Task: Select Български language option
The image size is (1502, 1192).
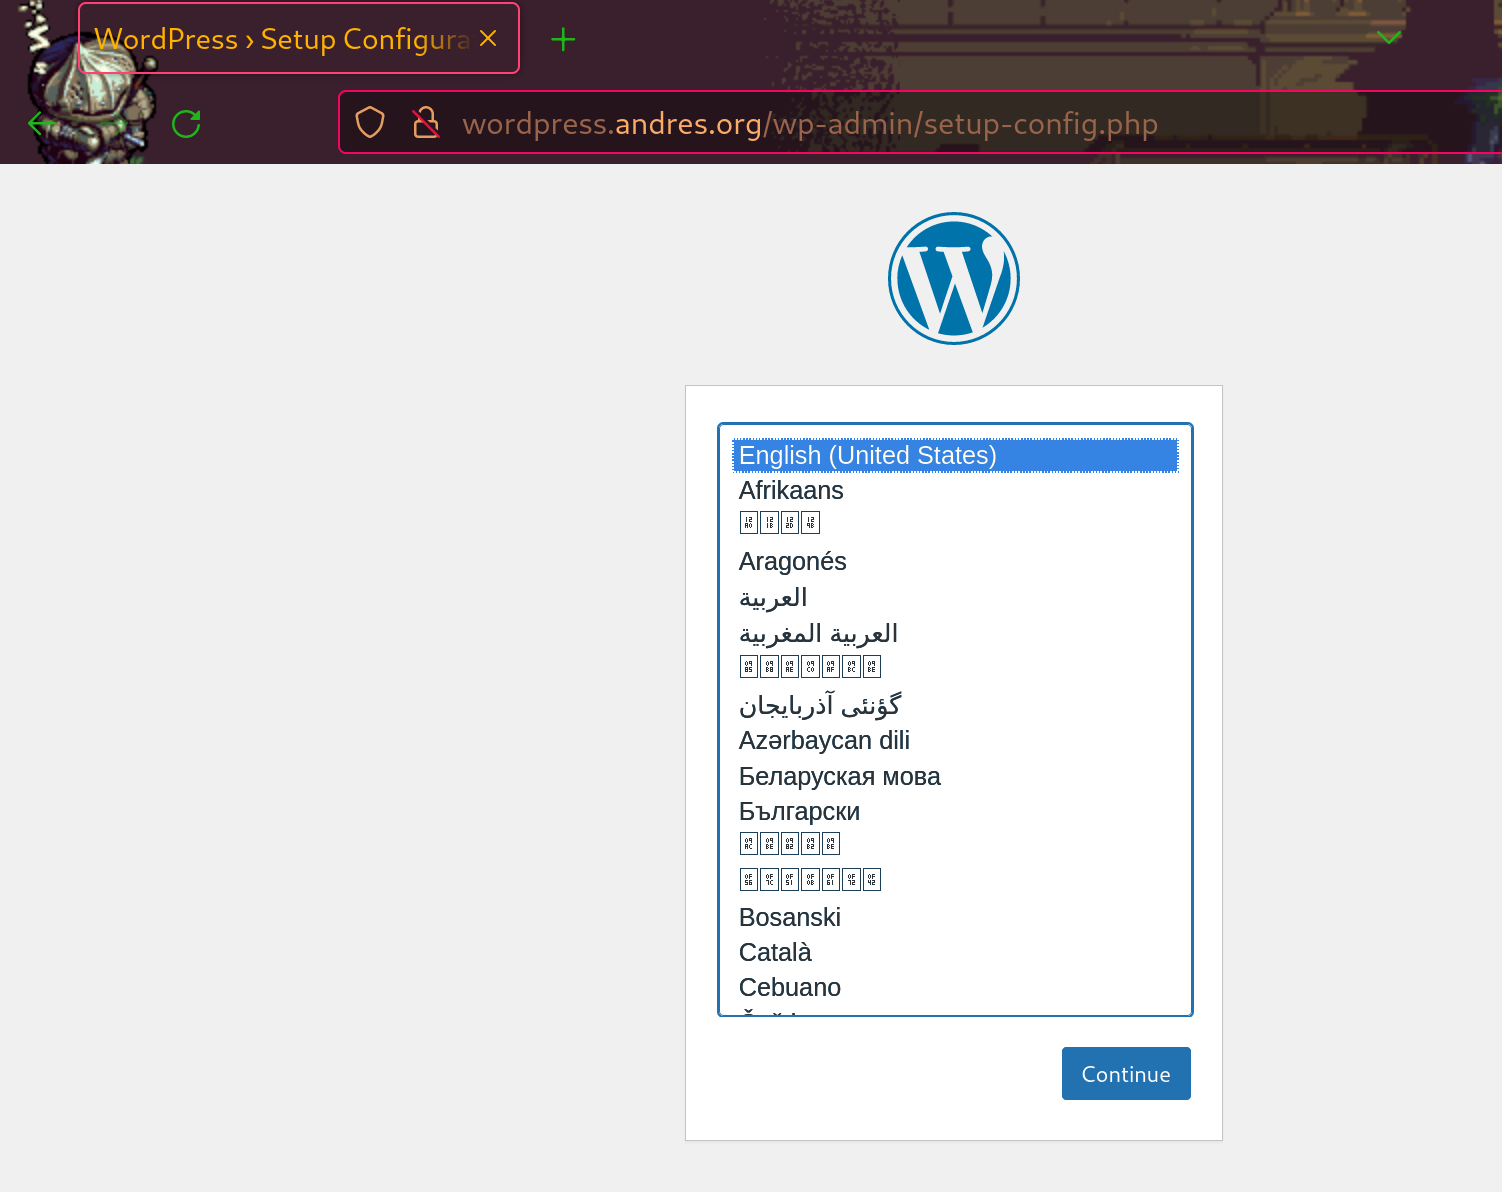Action: (955, 811)
